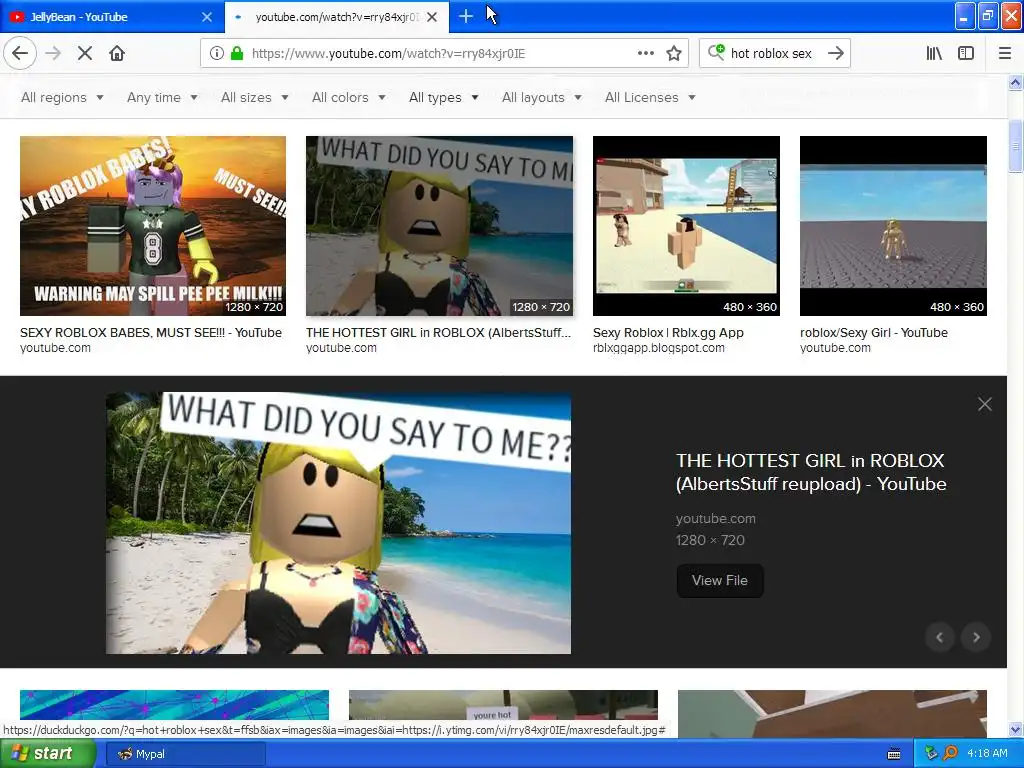Select the WARNING MAY SPILL thumbnail

(x=153, y=226)
